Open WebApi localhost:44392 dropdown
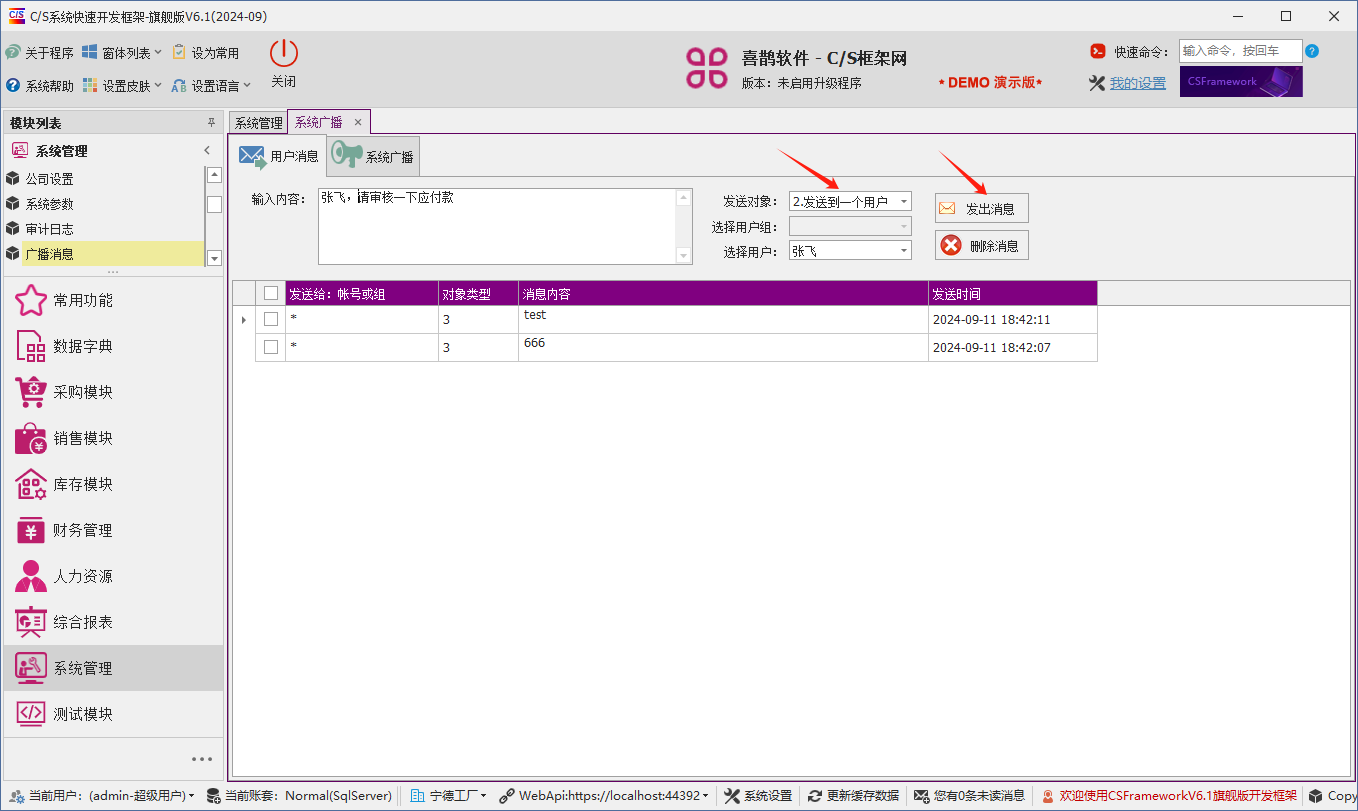 click(606, 796)
